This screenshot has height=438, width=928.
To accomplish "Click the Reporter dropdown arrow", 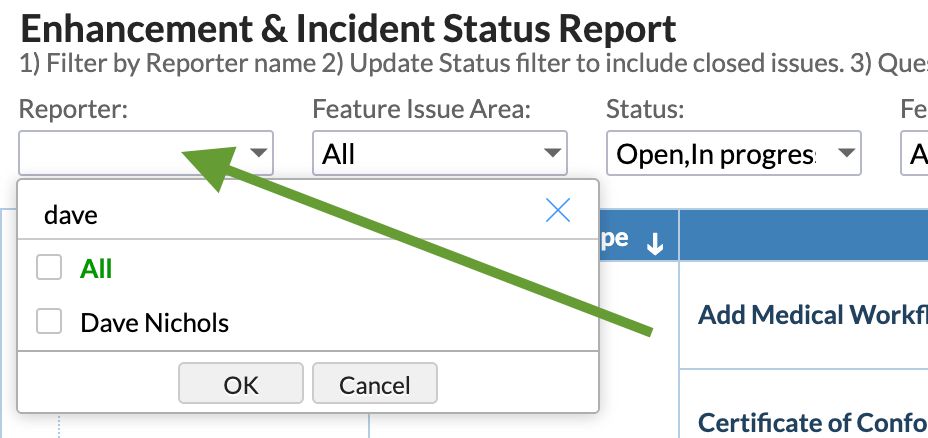I will coord(259,154).
